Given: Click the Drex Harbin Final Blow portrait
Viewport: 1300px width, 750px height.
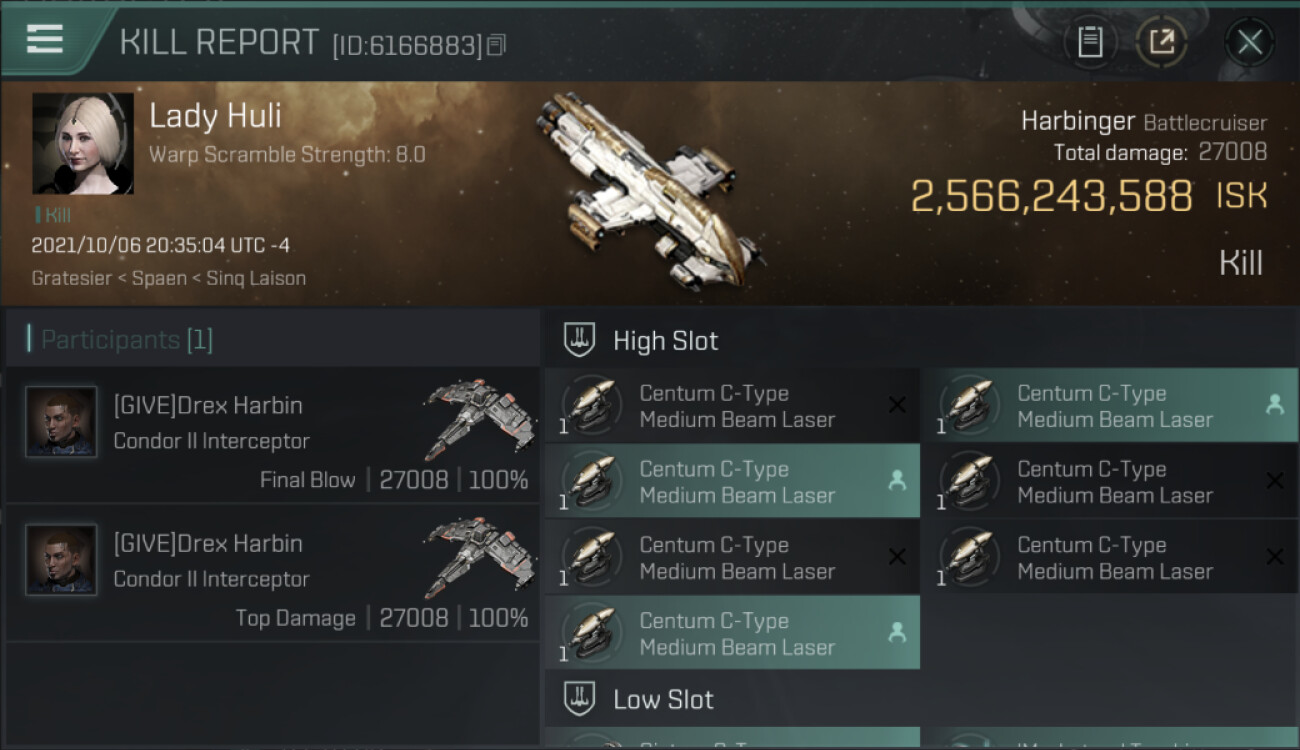Looking at the screenshot, I should [x=61, y=422].
